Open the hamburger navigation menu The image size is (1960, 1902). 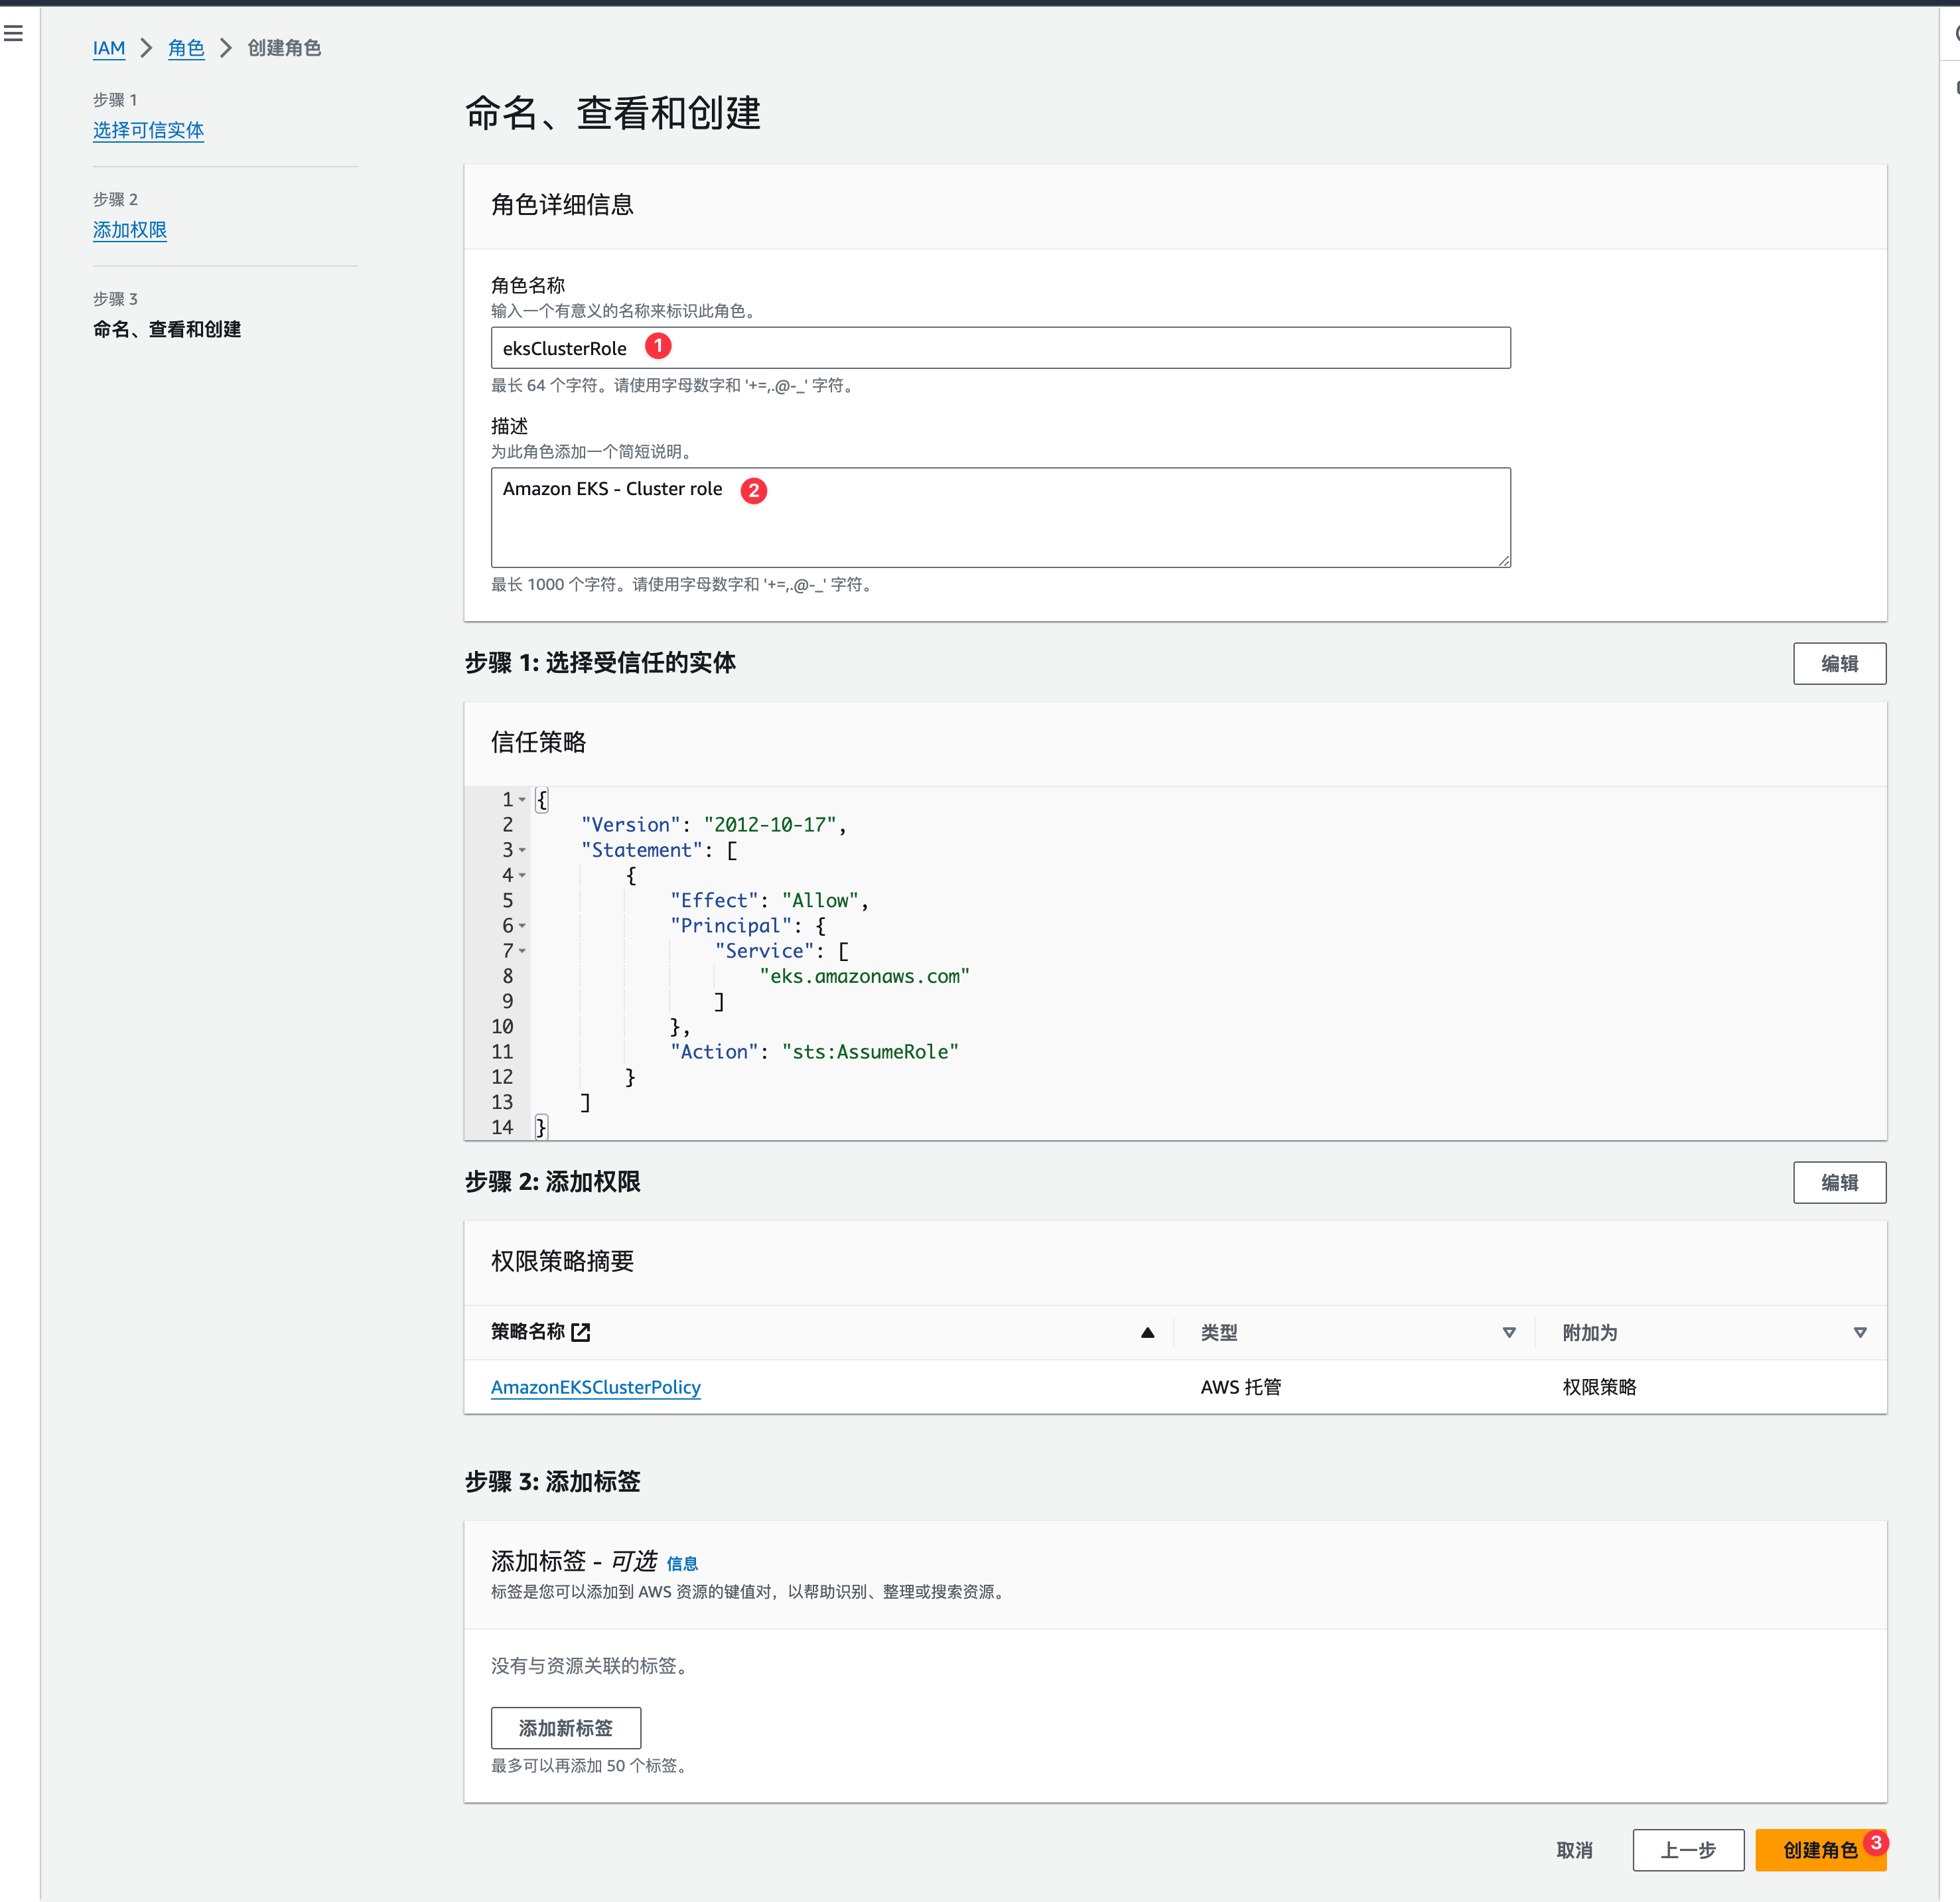coord(14,34)
